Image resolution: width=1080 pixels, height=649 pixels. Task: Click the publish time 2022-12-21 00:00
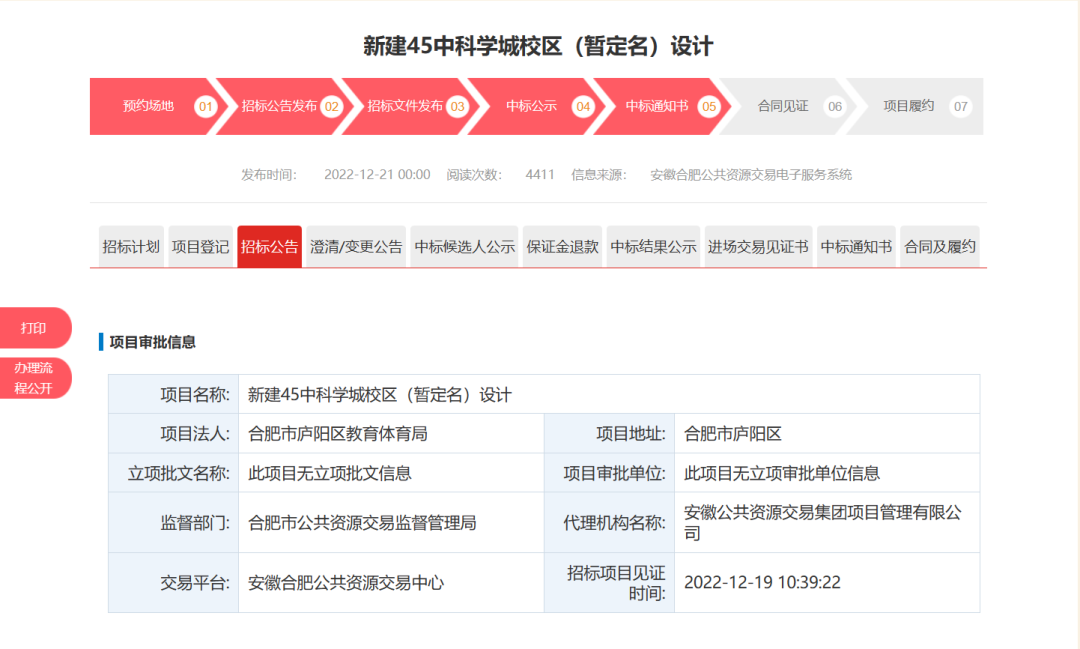(377, 175)
